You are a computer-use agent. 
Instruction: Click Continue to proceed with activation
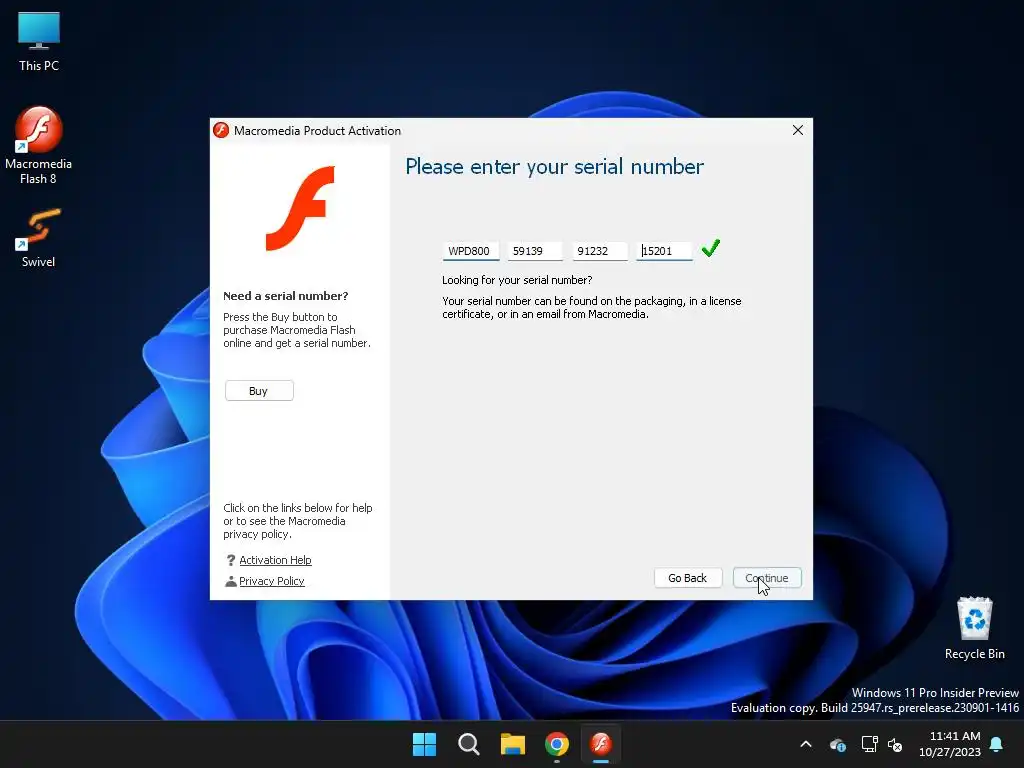click(x=767, y=578)
